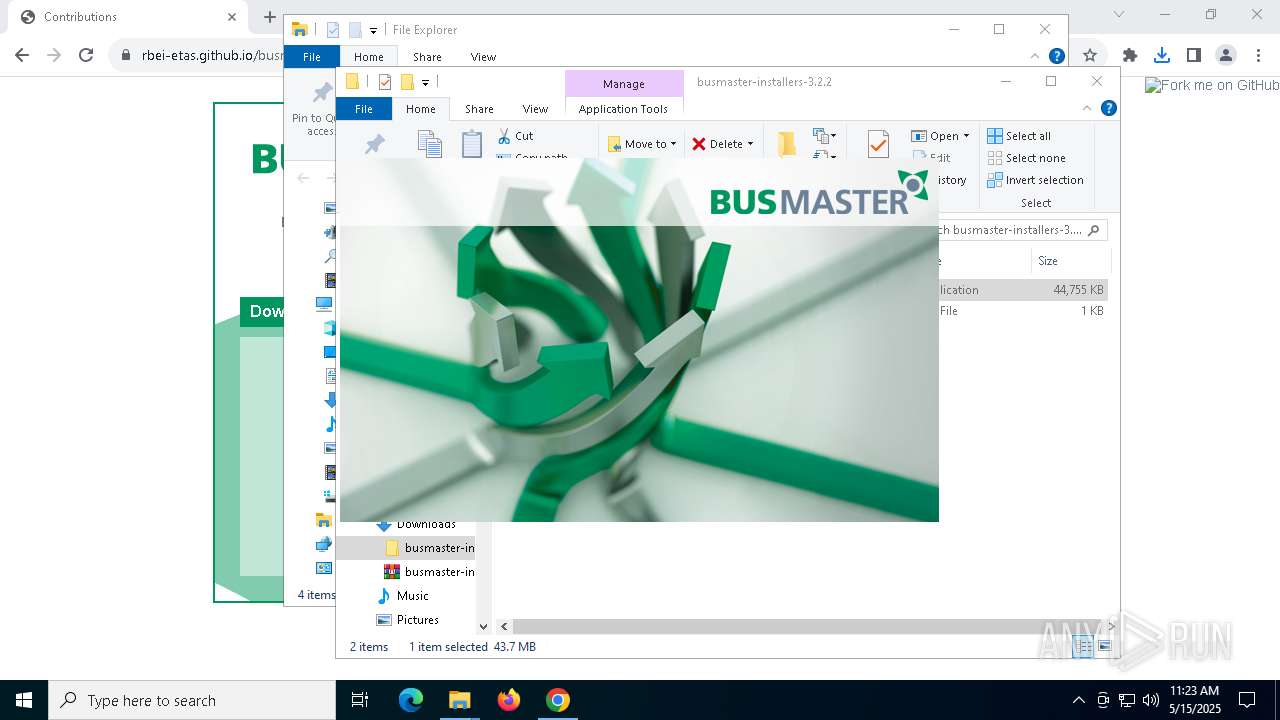Open the Move to dropdown arrow

673,144
